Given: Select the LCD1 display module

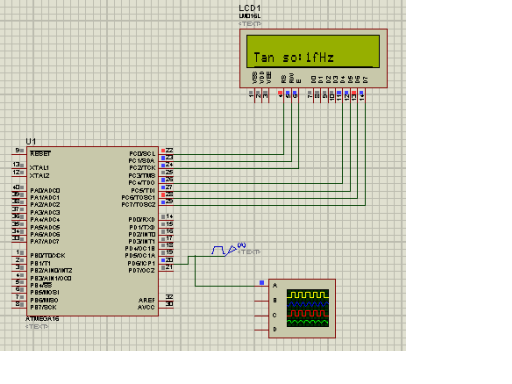Looking at the screenshot, I should [x=313, y=58].
